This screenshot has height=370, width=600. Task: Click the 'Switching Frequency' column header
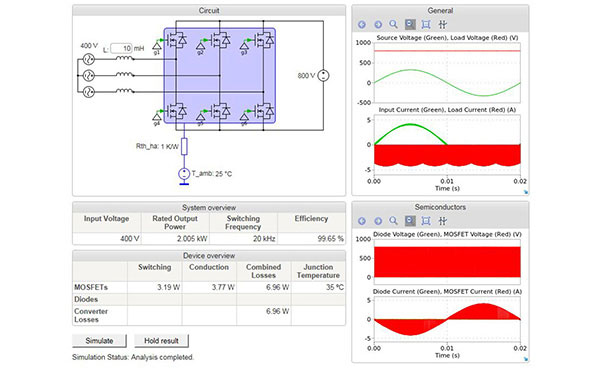tap(243, 223)
